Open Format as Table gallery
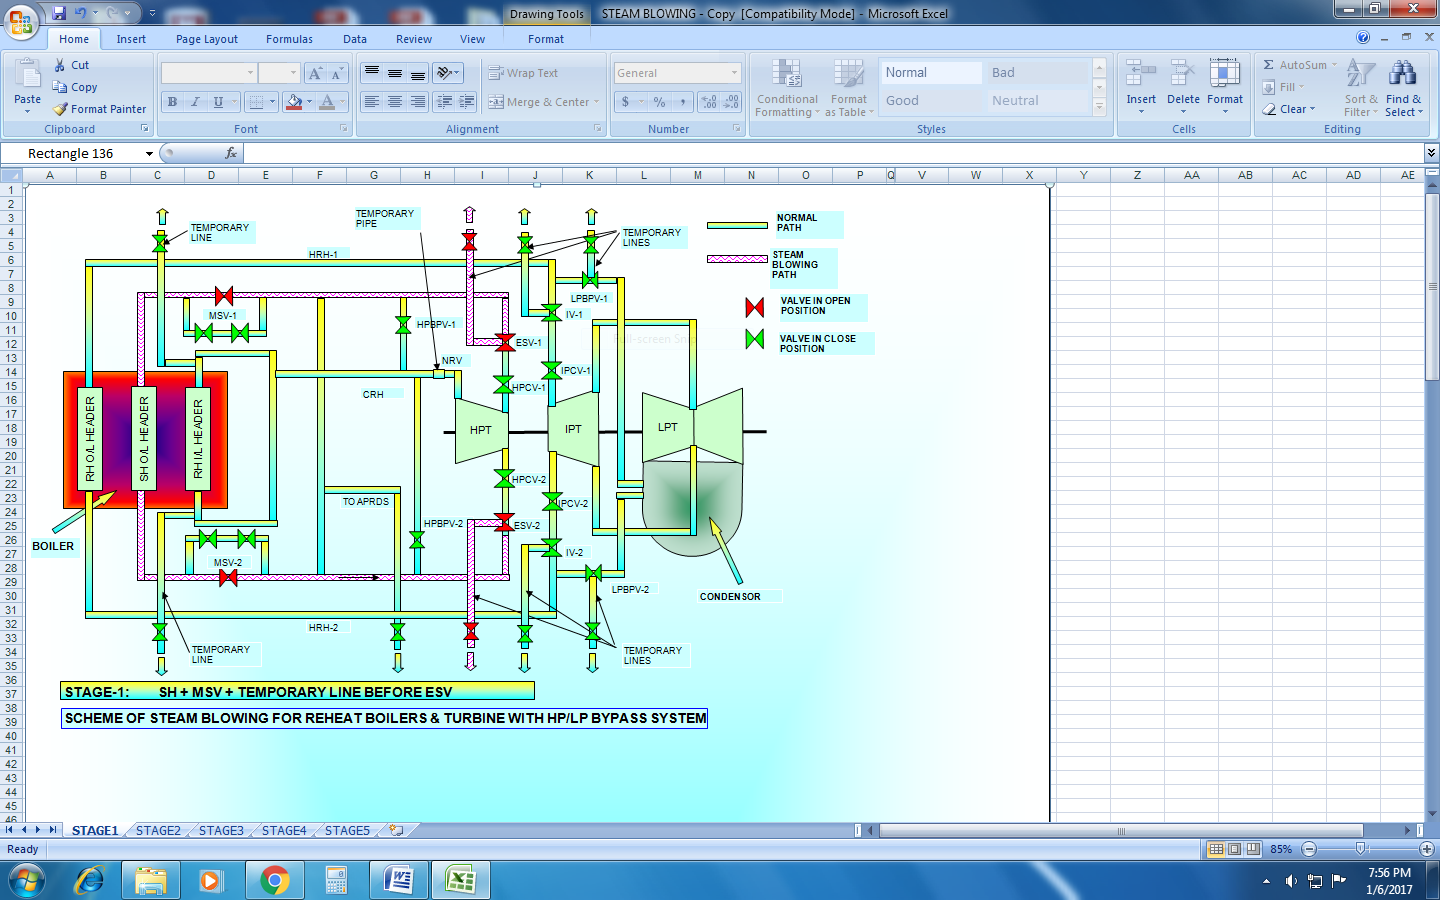 click(848, 88)
